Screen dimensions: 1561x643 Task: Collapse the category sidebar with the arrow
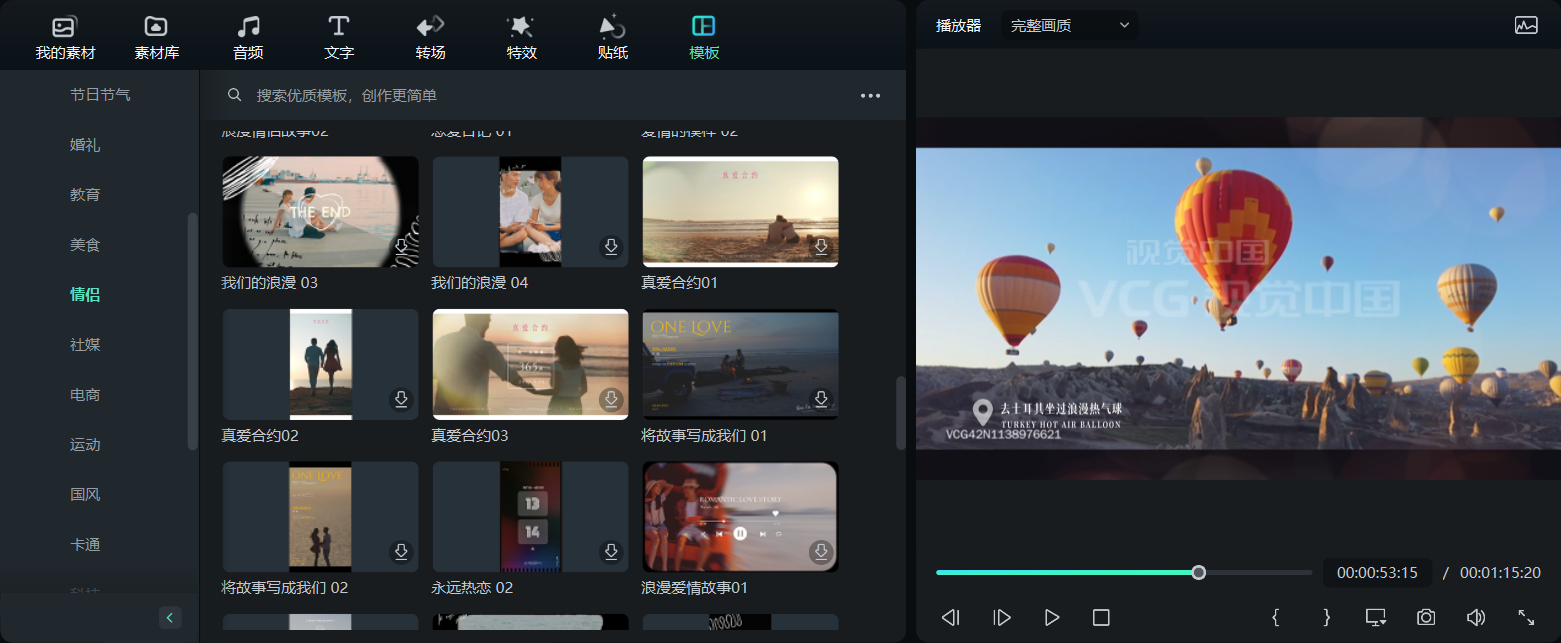pyautogui.click(x=170, y=618)
